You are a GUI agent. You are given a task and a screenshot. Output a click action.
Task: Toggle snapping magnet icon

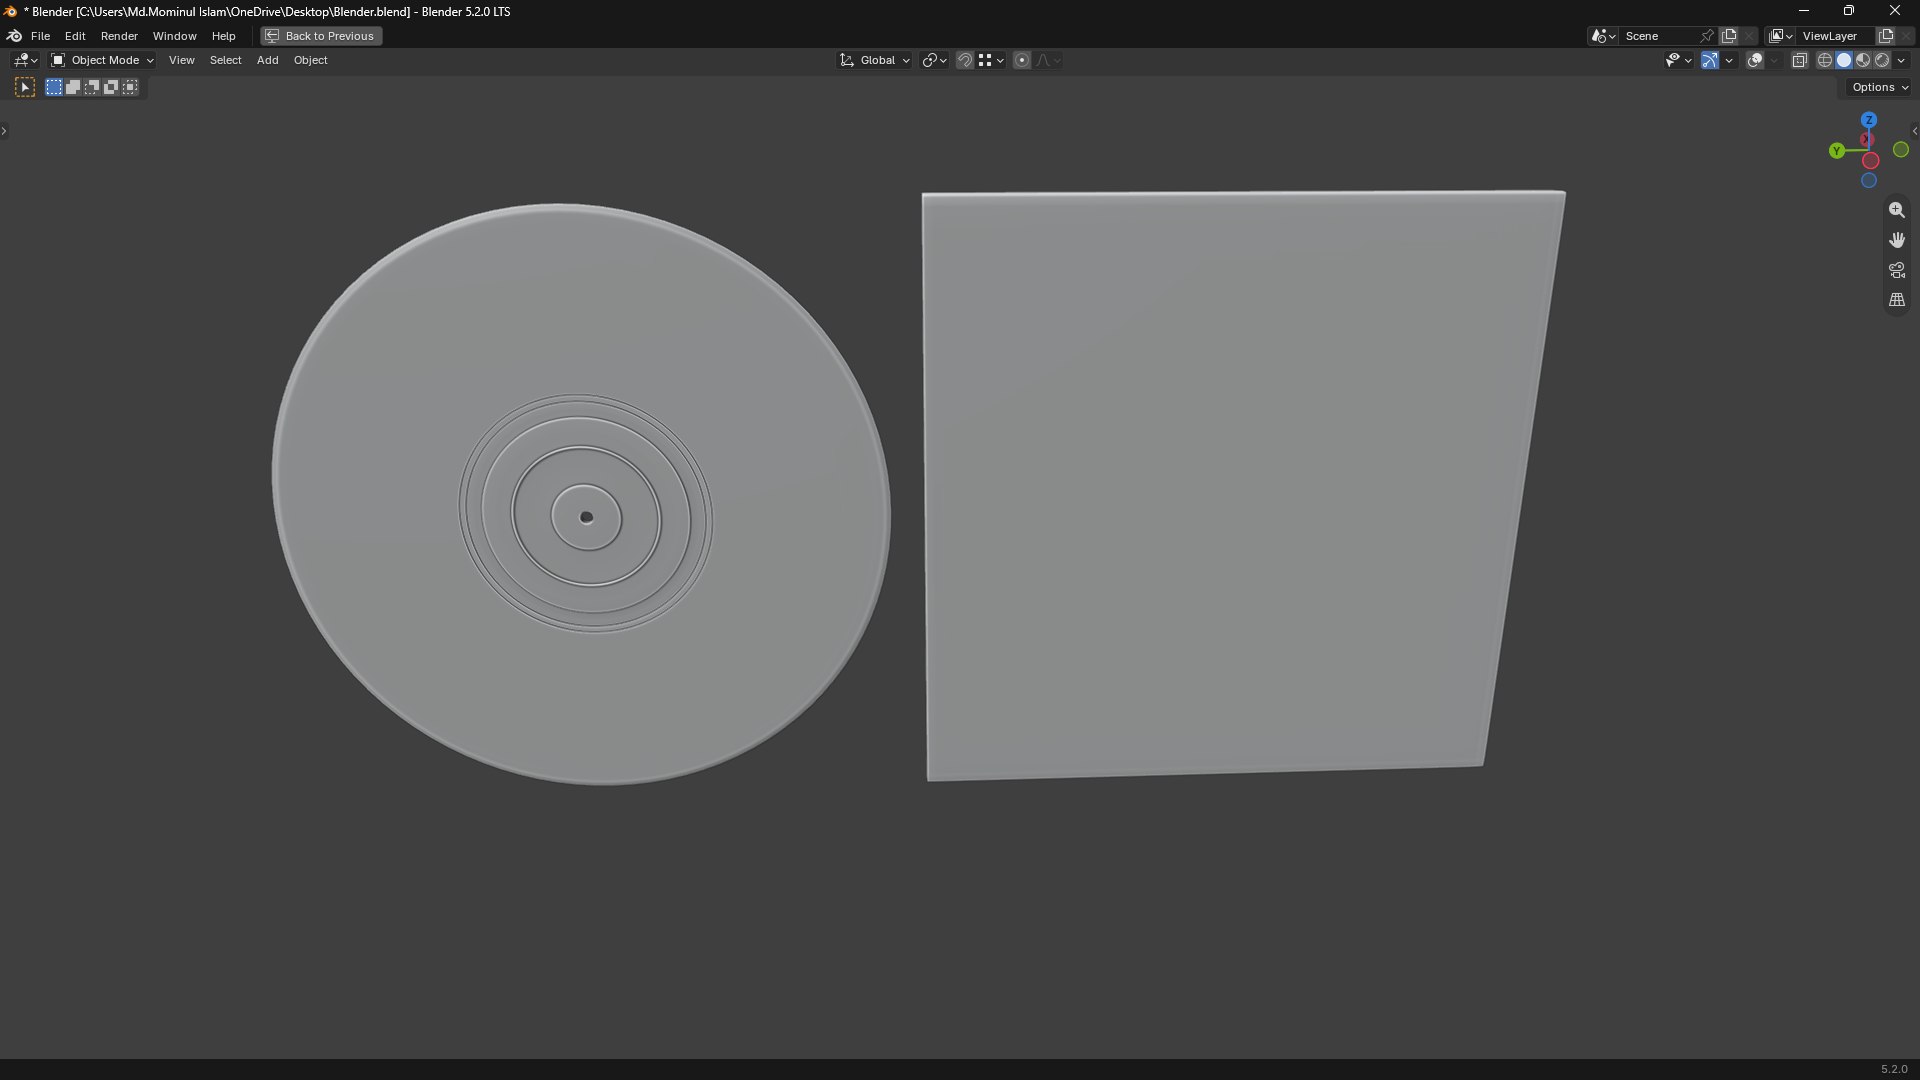(x=964, y=60)
